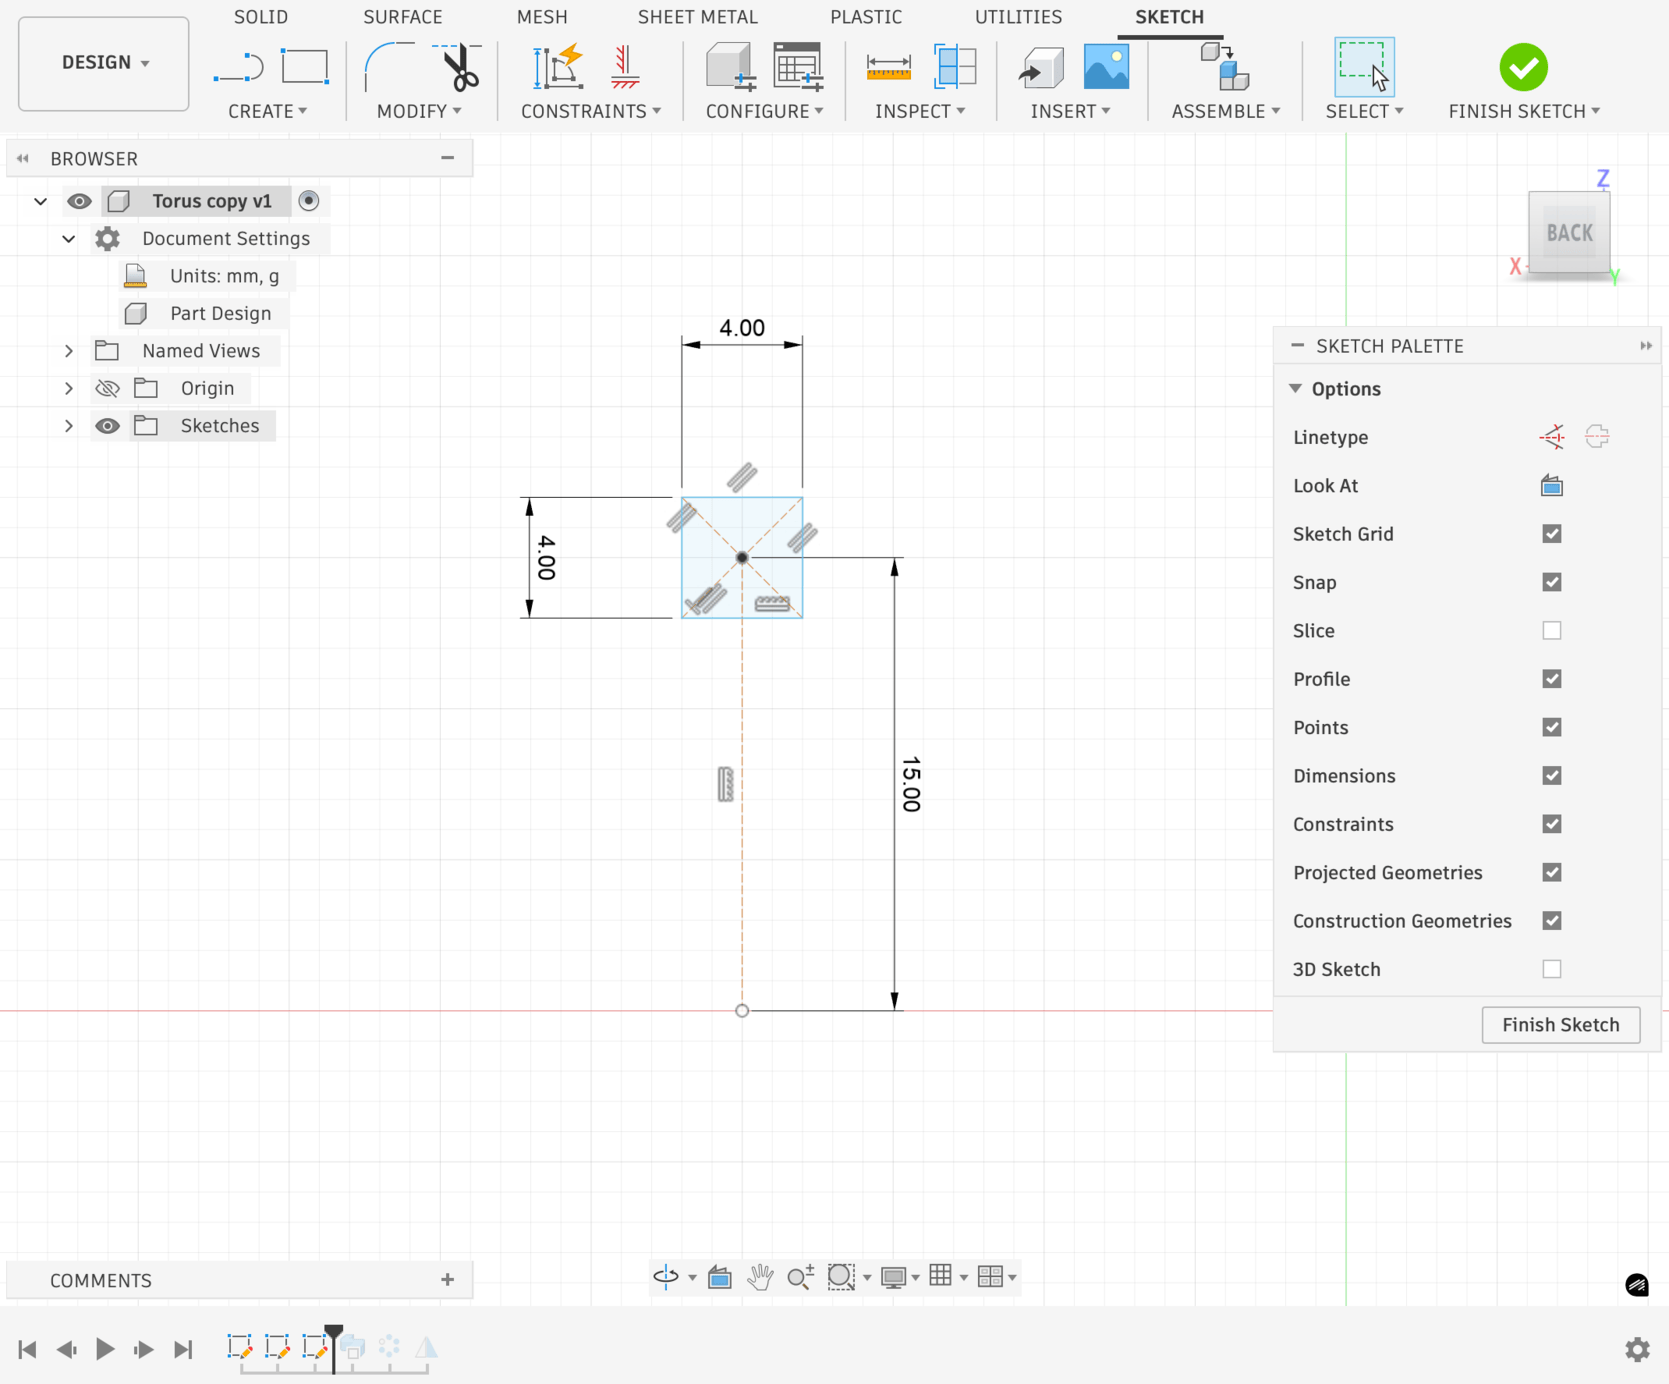Switch to the SURFACE tab
Viewport: 1669px width, 1384px height.
tap(403, 17)
